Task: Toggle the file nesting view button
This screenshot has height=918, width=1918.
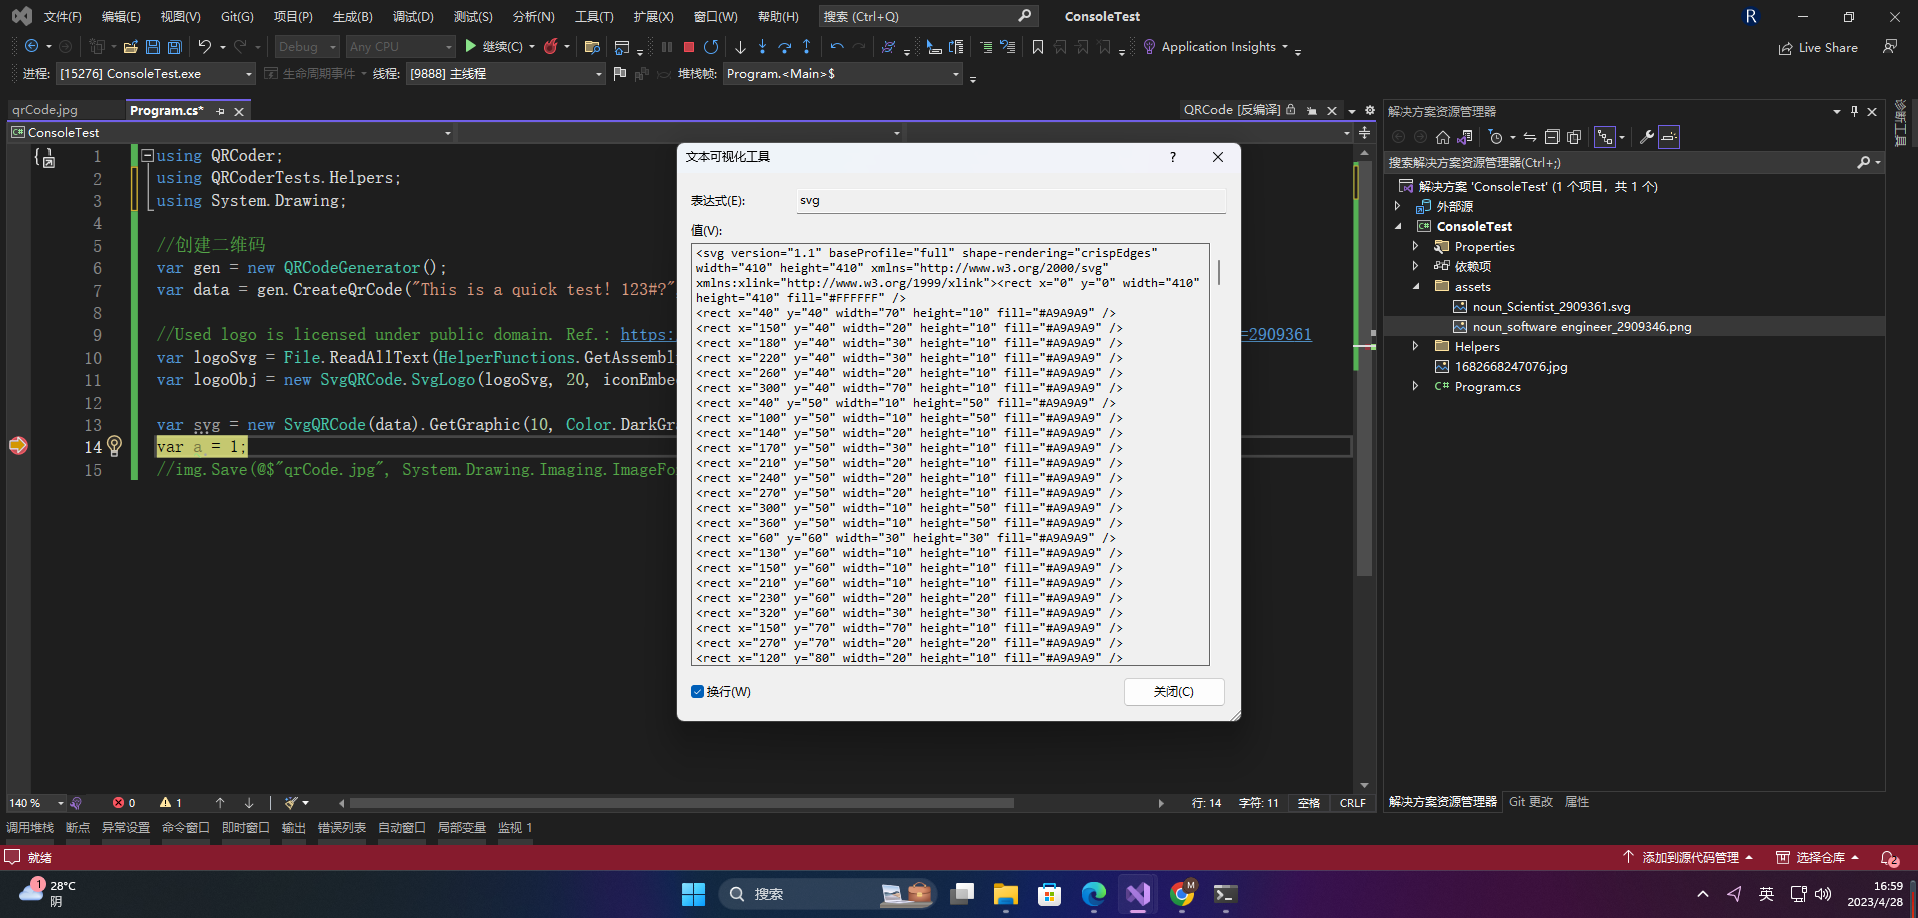Action: 1605,137
